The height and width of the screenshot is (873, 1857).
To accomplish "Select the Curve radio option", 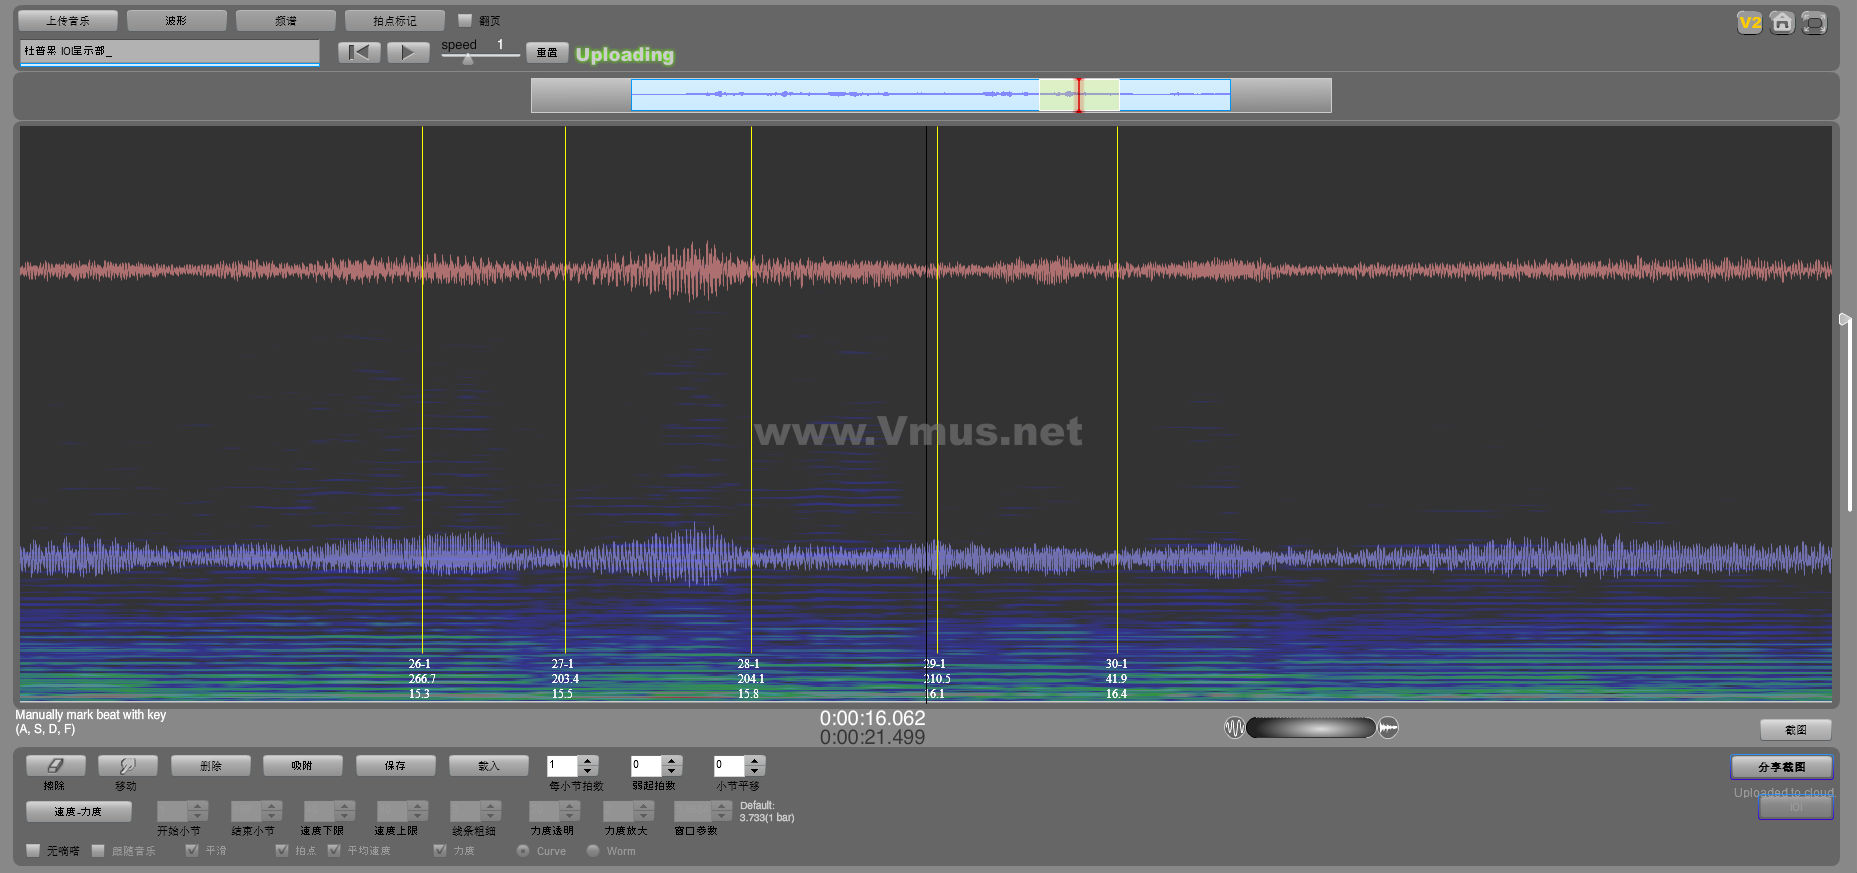I will [x=523, y=851].
